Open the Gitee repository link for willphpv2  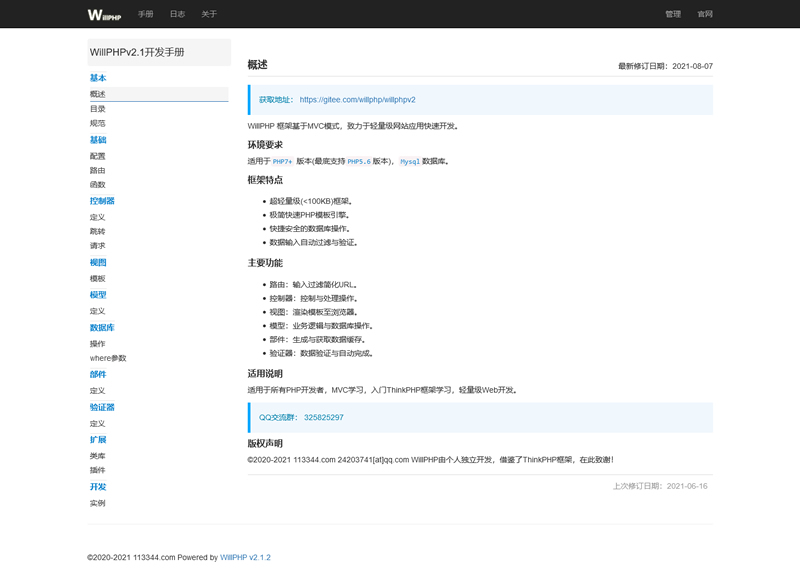[357, 99]
